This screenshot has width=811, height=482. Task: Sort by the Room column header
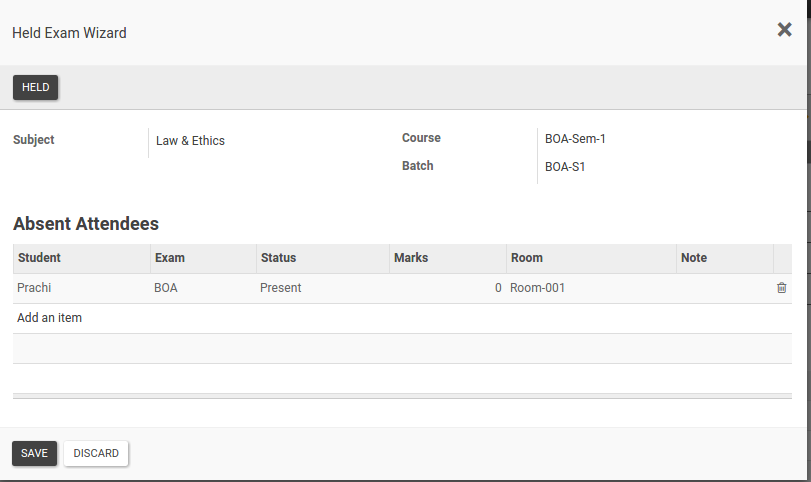click(x=527, y=258)
